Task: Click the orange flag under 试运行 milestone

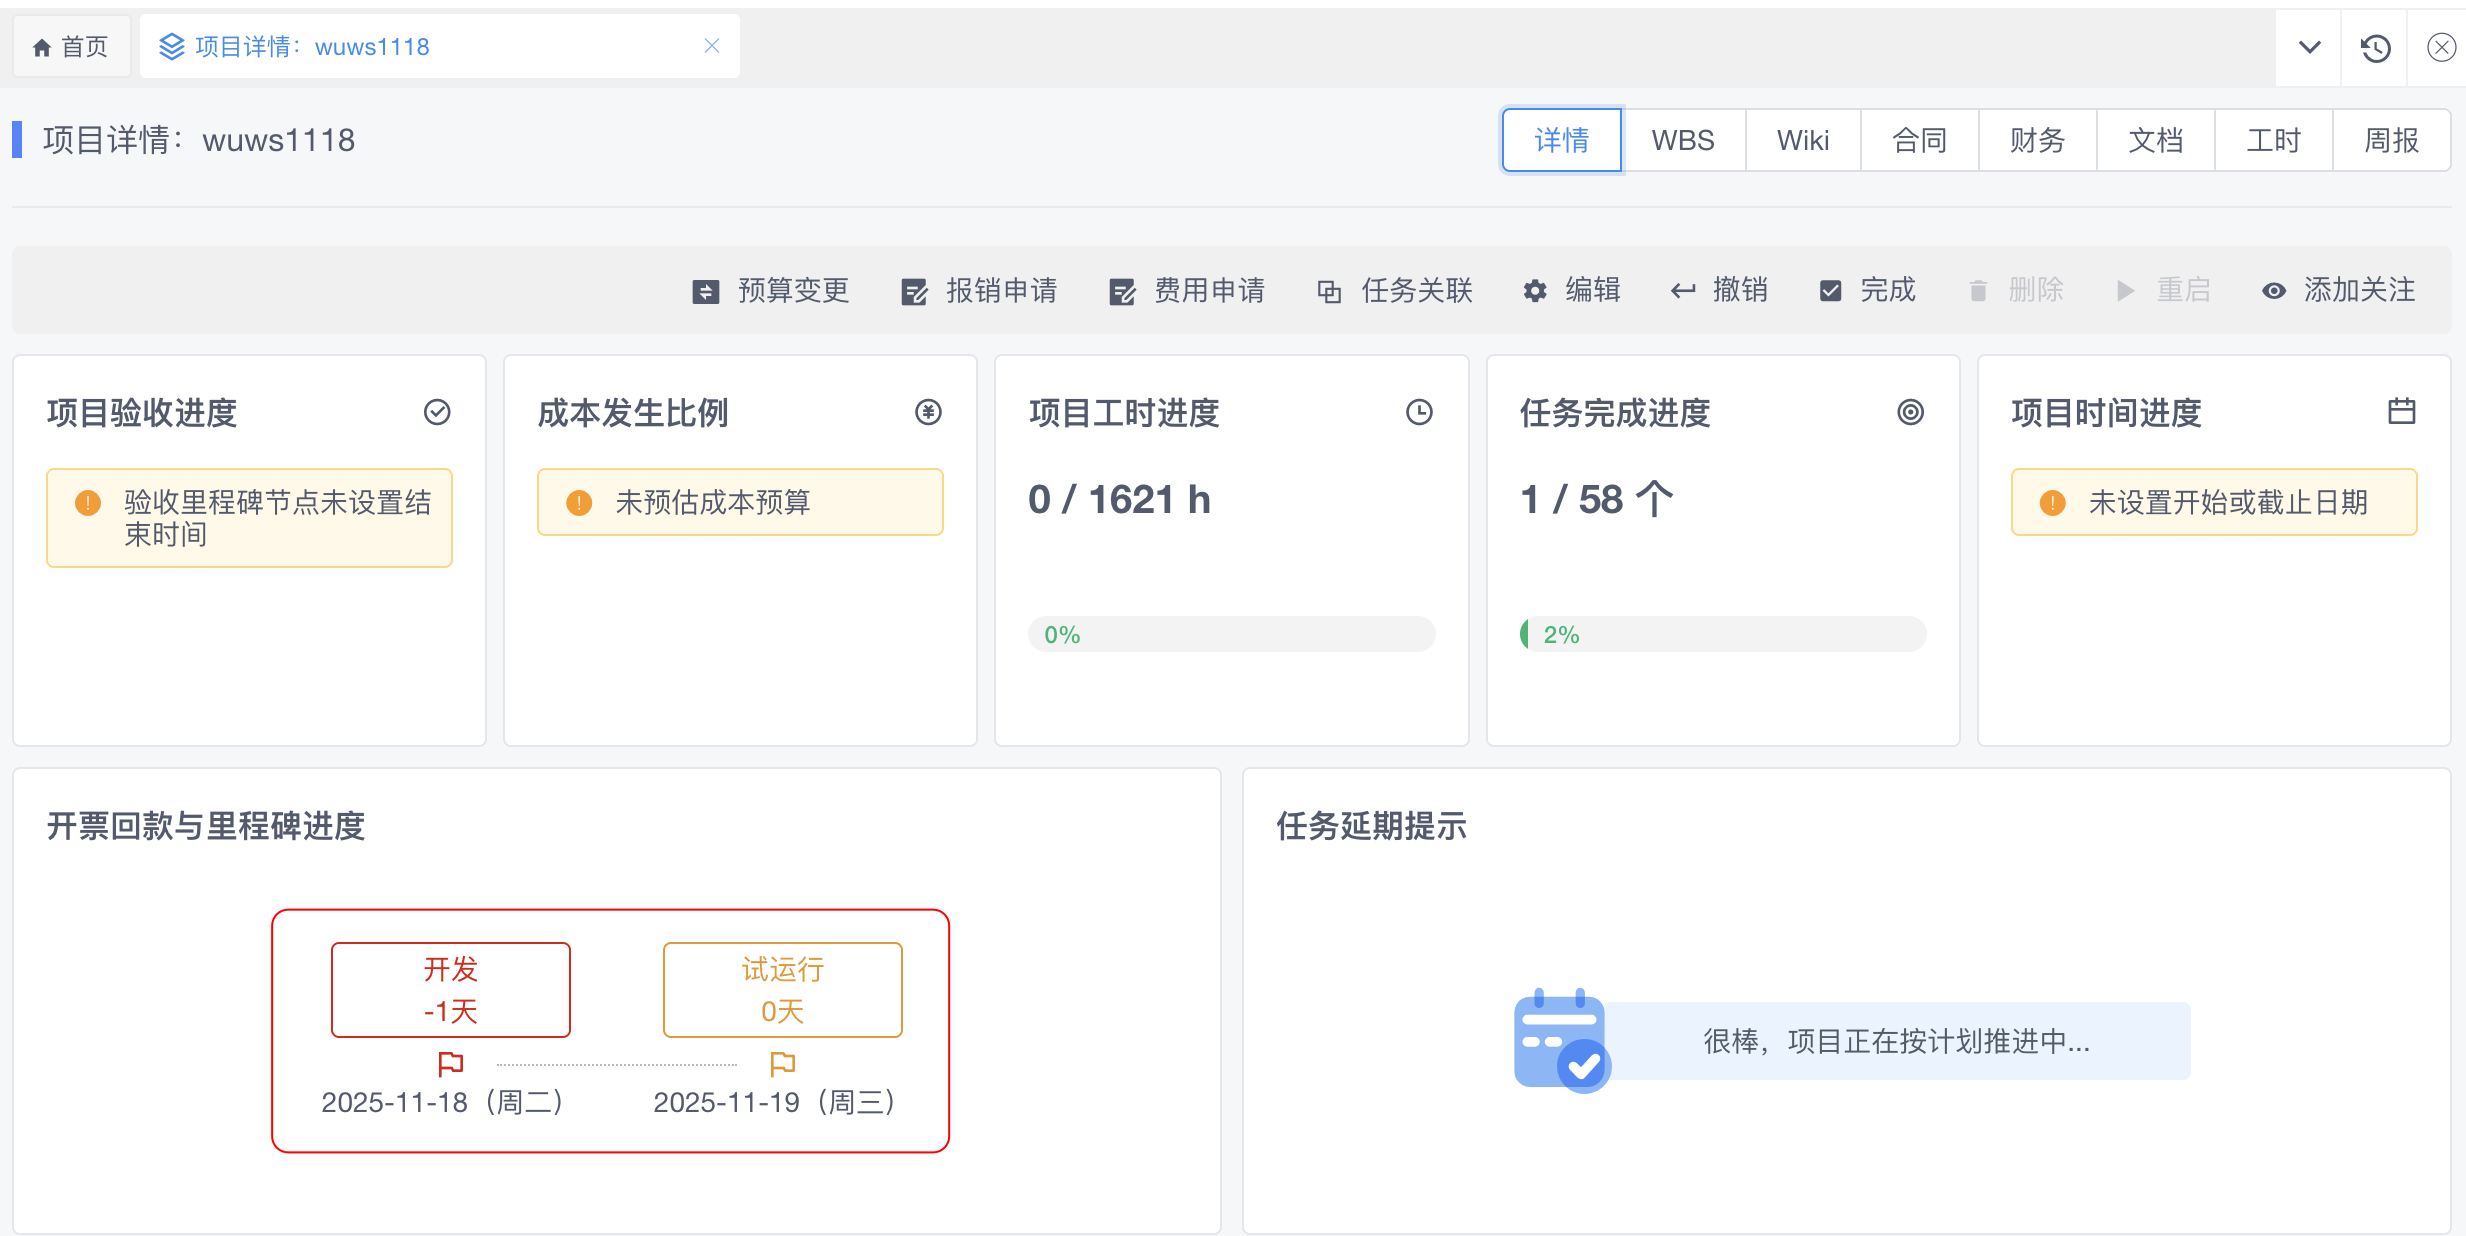Action: click(782, 1063)
